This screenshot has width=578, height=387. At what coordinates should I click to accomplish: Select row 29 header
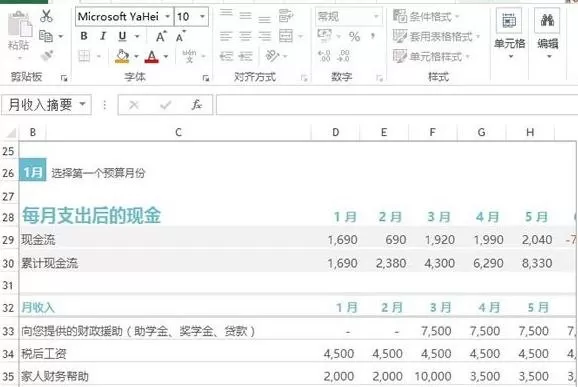pyautogui.click(x=8, y=240)
